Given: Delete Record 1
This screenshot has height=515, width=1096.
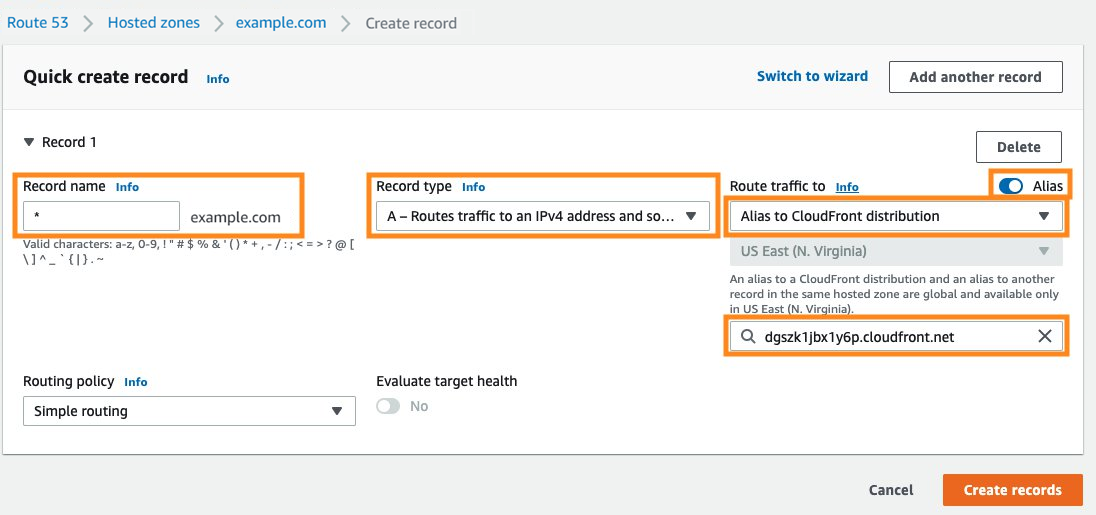Looking at the screenshot, I should tap(1018, 147).
